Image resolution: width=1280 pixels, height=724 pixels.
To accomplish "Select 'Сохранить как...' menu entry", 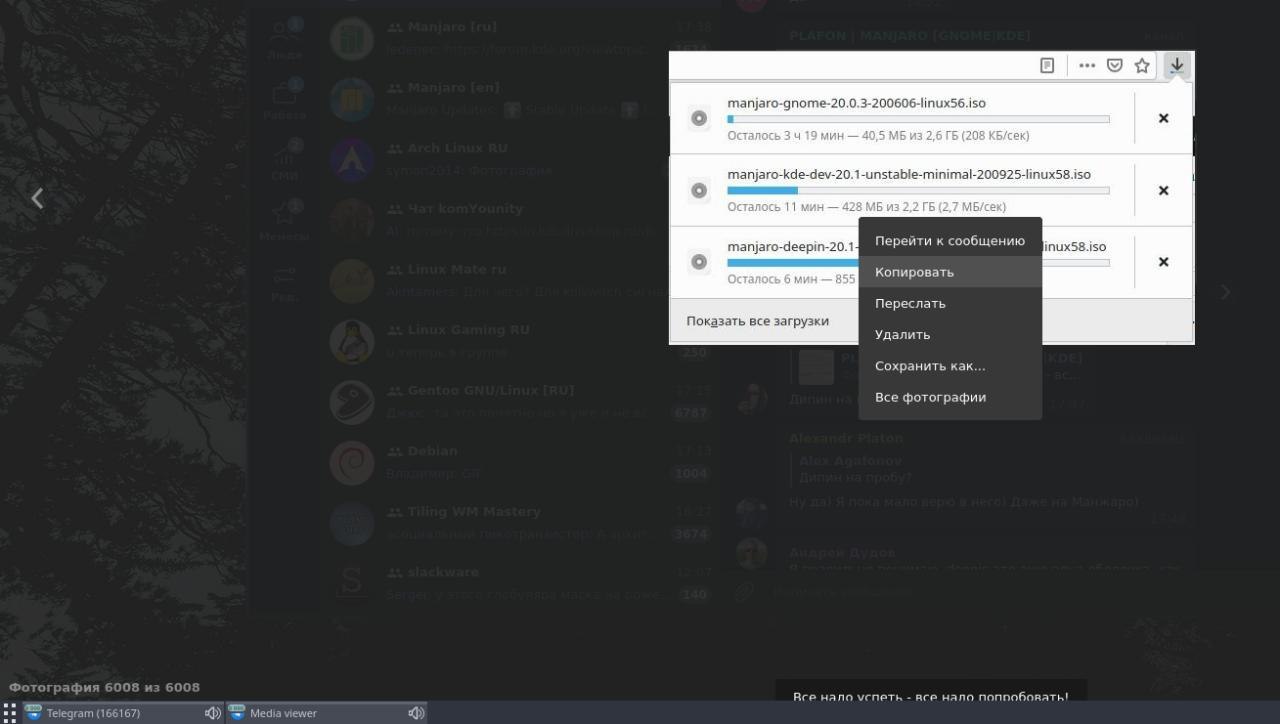I will [x=950, y=366].
